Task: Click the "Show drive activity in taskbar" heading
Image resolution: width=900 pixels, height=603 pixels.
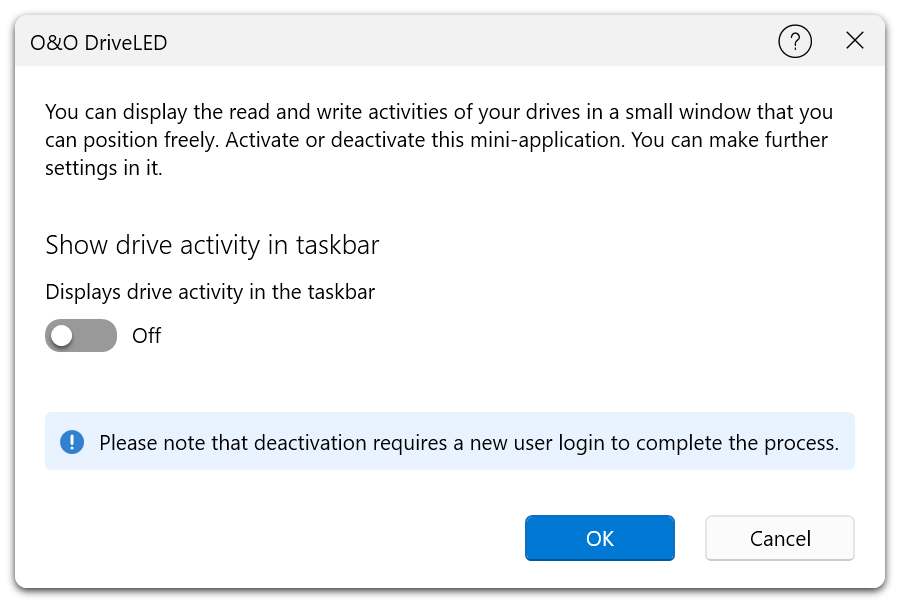Action: click(212, 245)
